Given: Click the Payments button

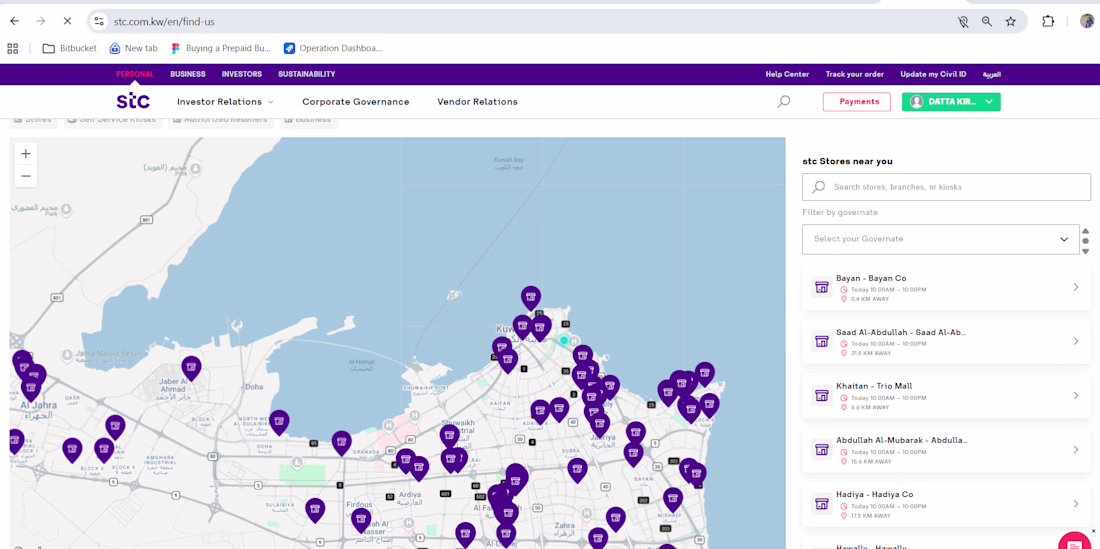Looking at the screenshot, I should click(x=857, y=102).
